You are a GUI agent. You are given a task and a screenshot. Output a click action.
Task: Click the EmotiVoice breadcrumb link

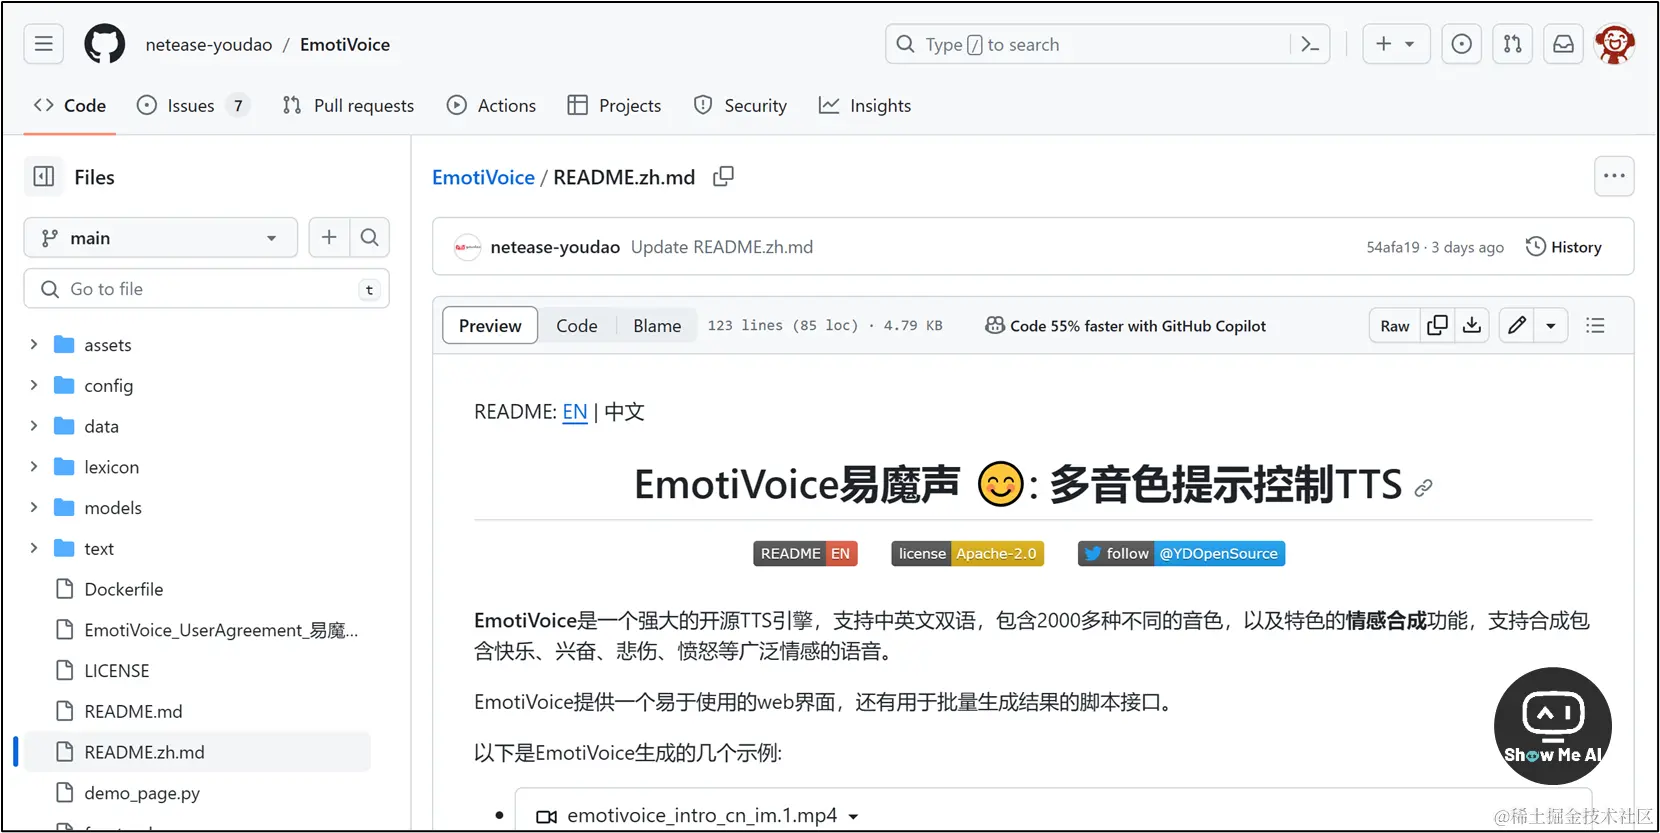(x=483, y=177)
